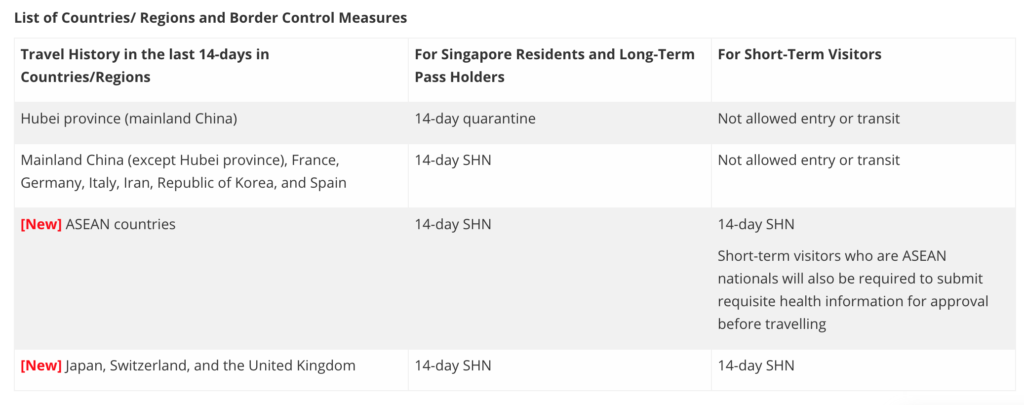Select the 'For Short-Term Visitors' column header

[x=799, y=54]
